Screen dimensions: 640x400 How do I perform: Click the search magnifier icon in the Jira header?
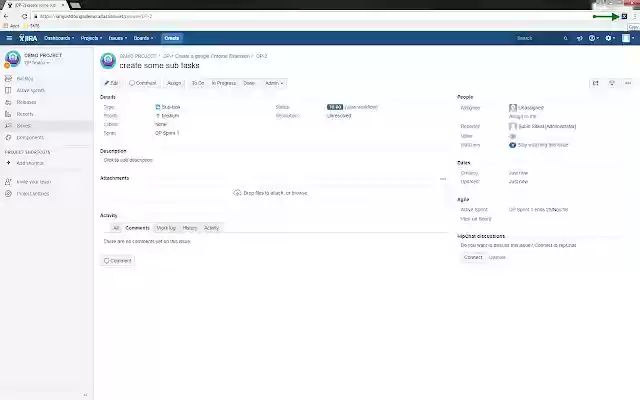(564, 38)
